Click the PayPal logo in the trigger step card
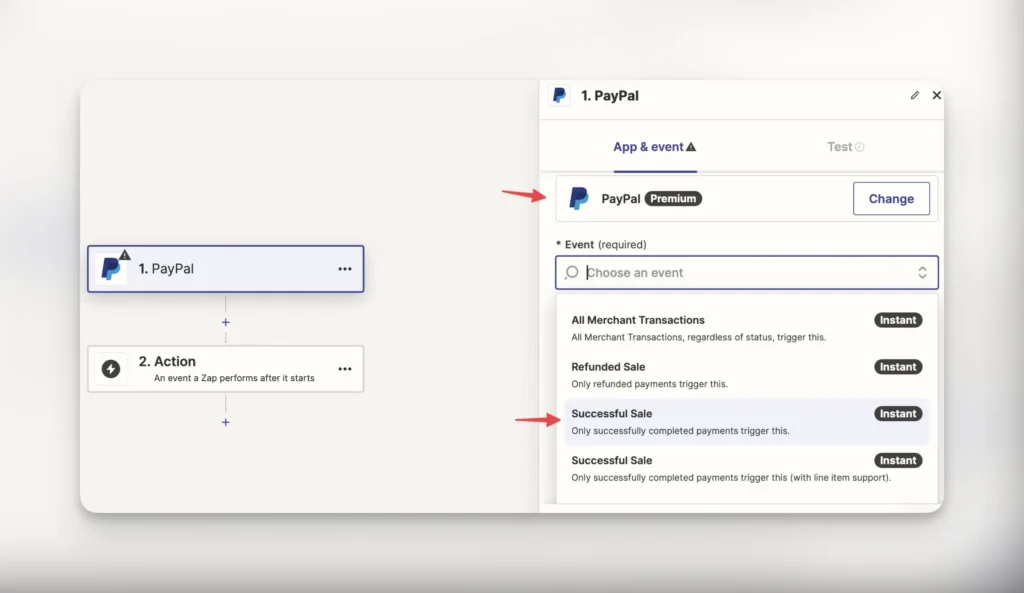 point(111,268)
